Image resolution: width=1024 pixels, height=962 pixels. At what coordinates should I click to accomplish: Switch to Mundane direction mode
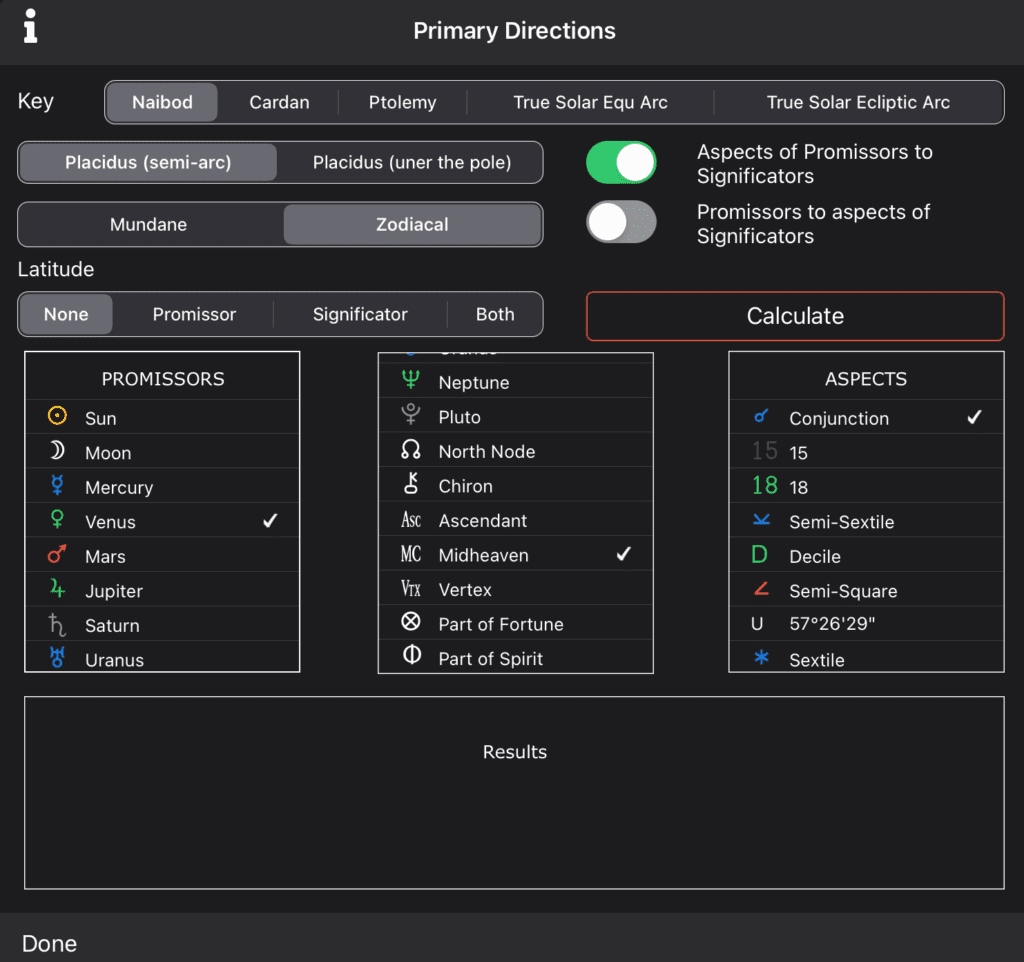[148, 224]
